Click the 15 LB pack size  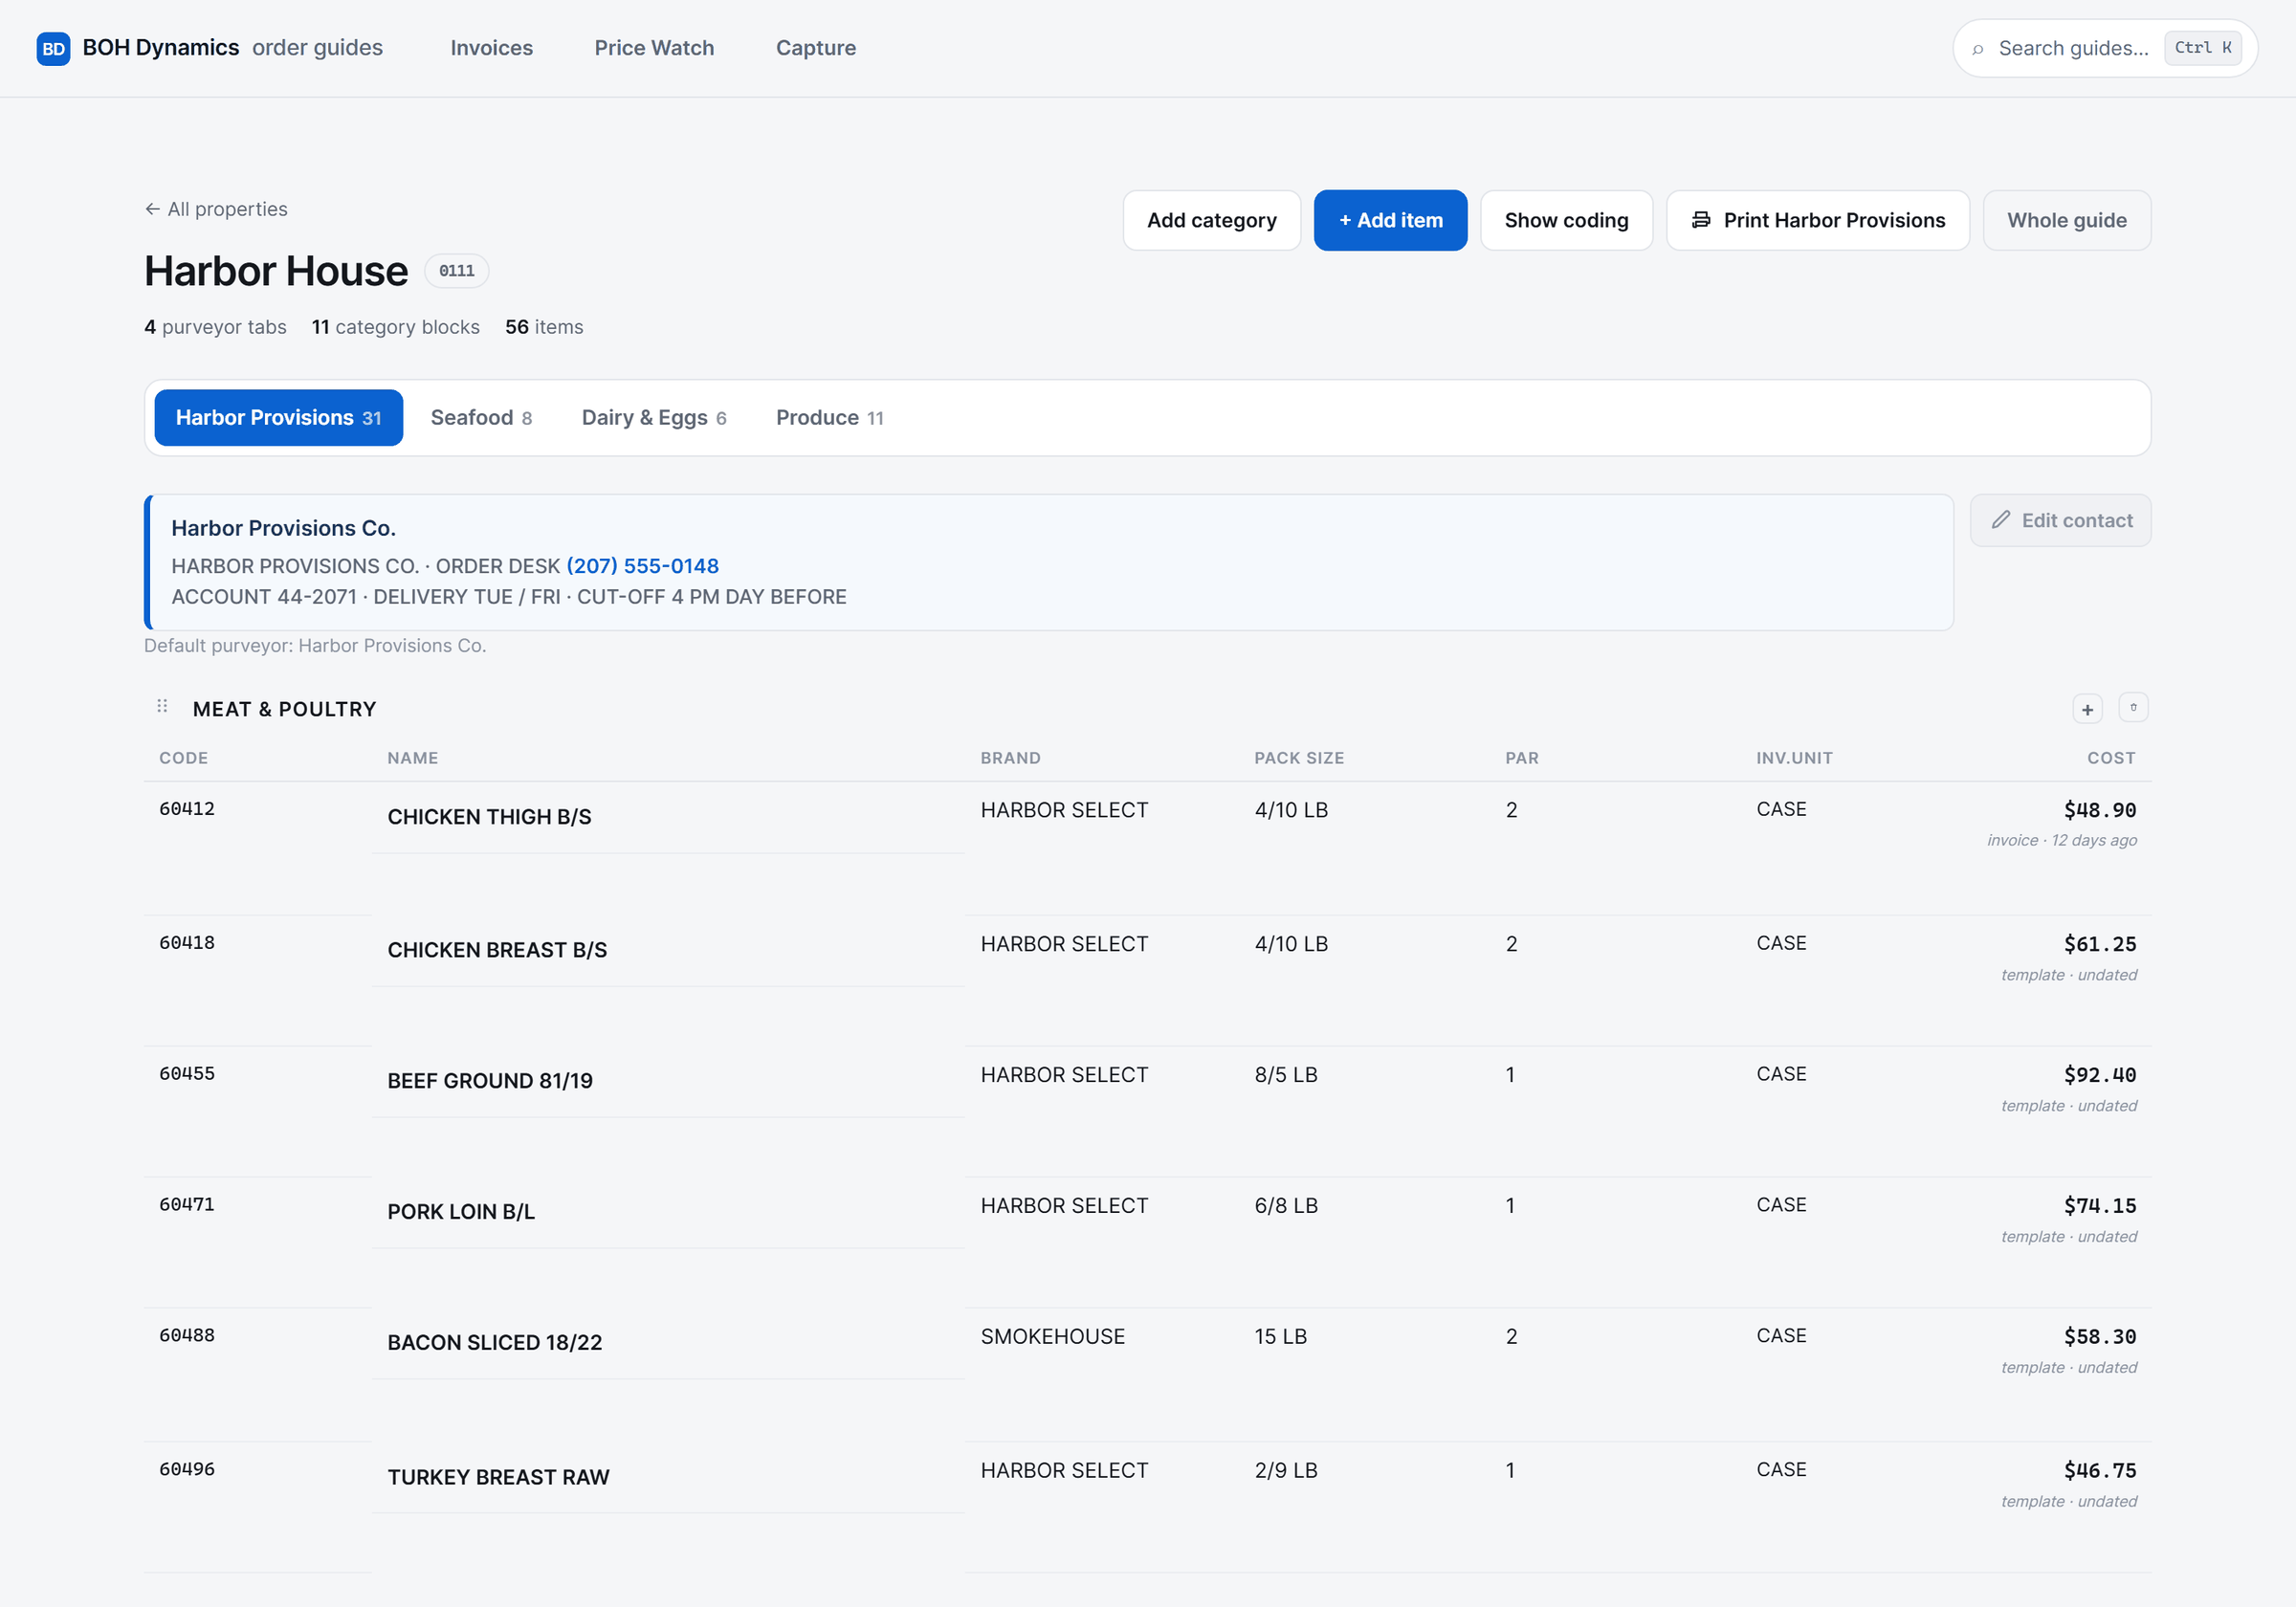pos(1281,1337)
